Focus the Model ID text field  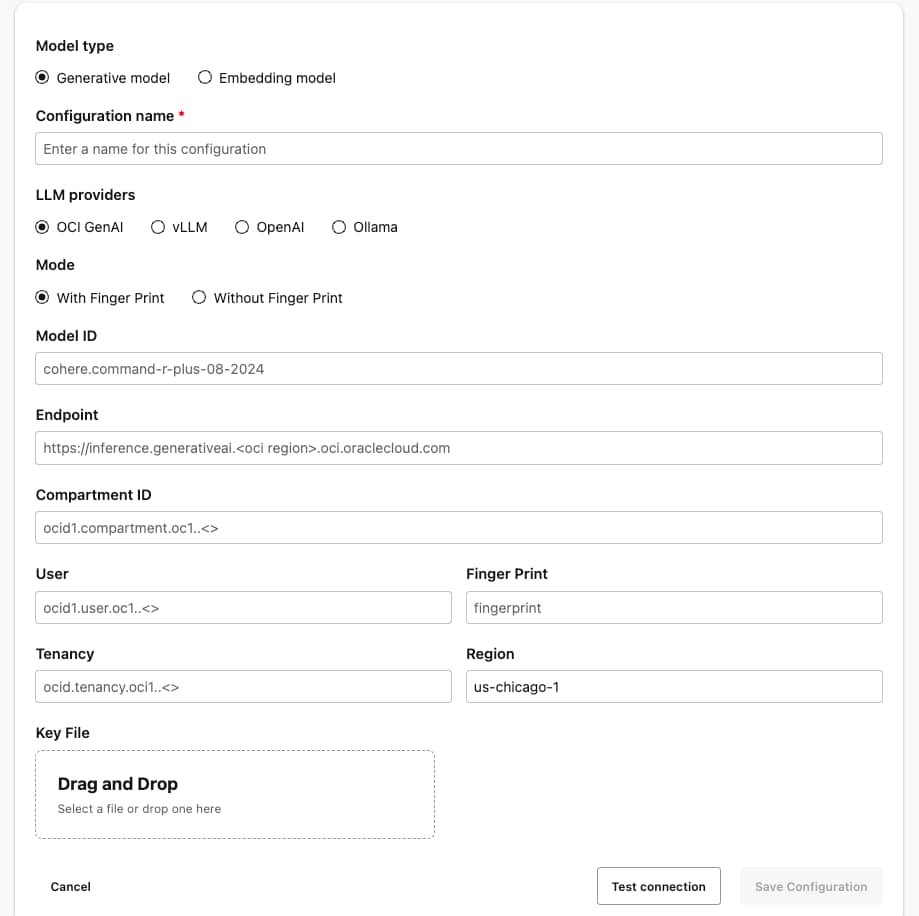(459, 368)
